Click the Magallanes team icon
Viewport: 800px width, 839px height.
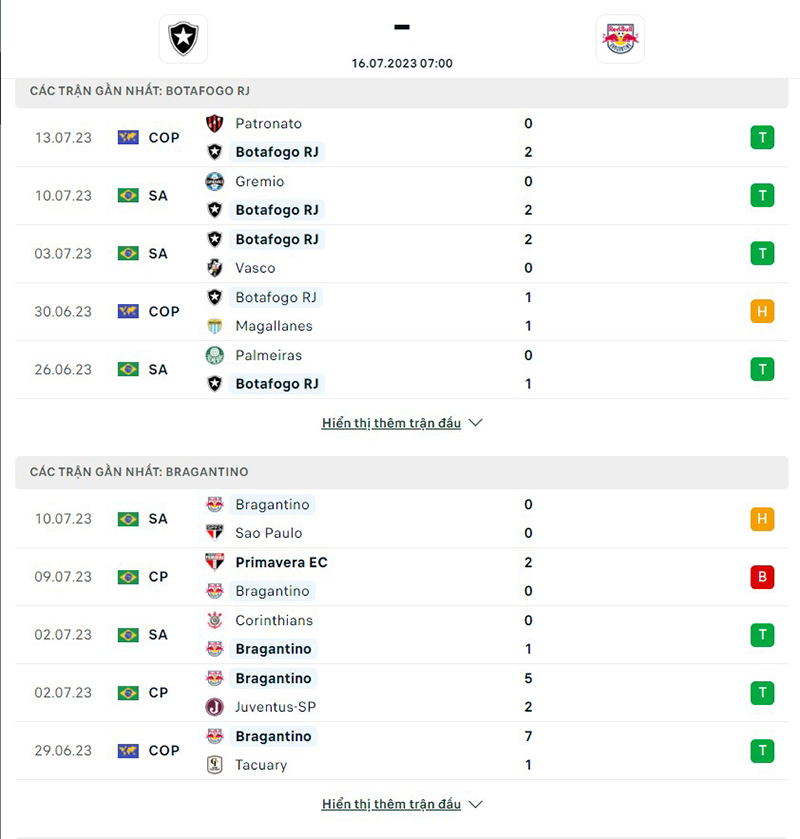click(214, 326)
